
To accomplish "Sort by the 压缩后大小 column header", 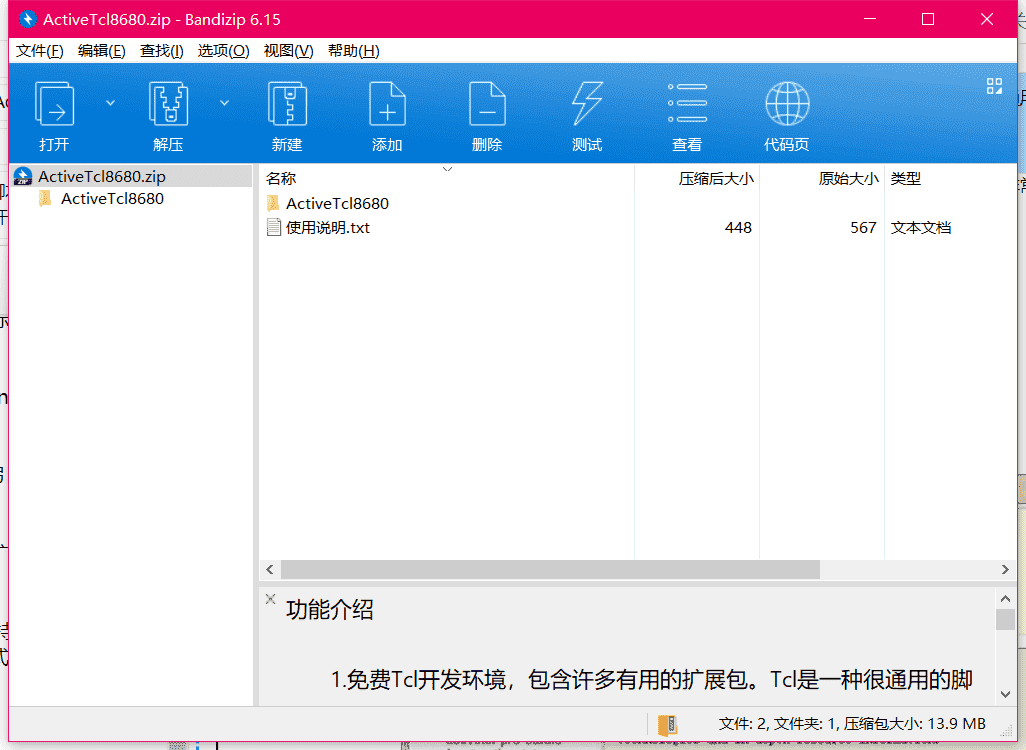I will pos(697,179).
